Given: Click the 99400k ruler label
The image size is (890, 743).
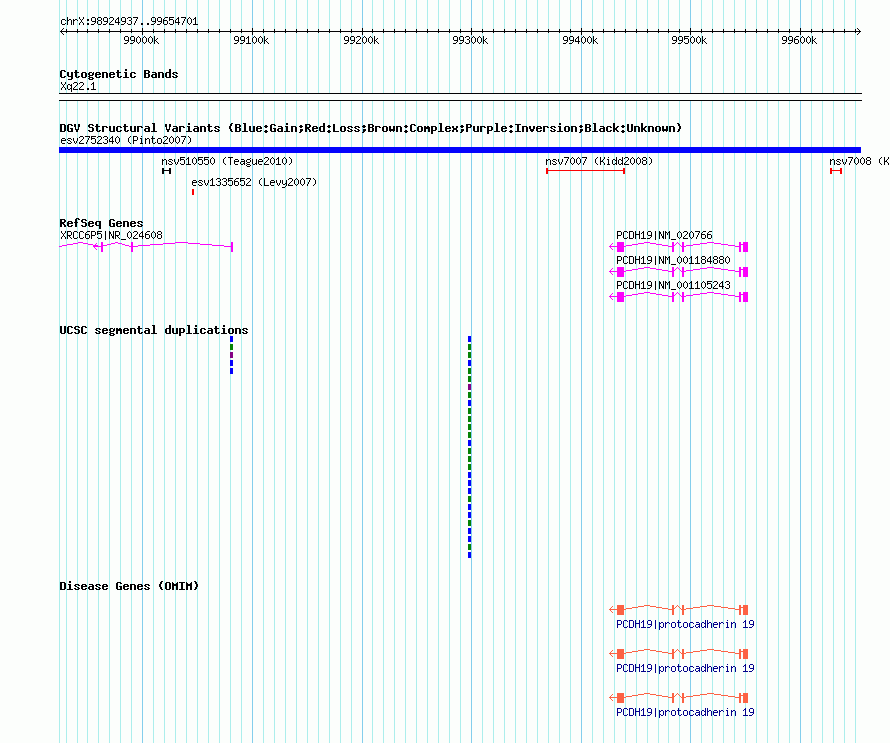Looking at the screenshot, I should [580, 40].
